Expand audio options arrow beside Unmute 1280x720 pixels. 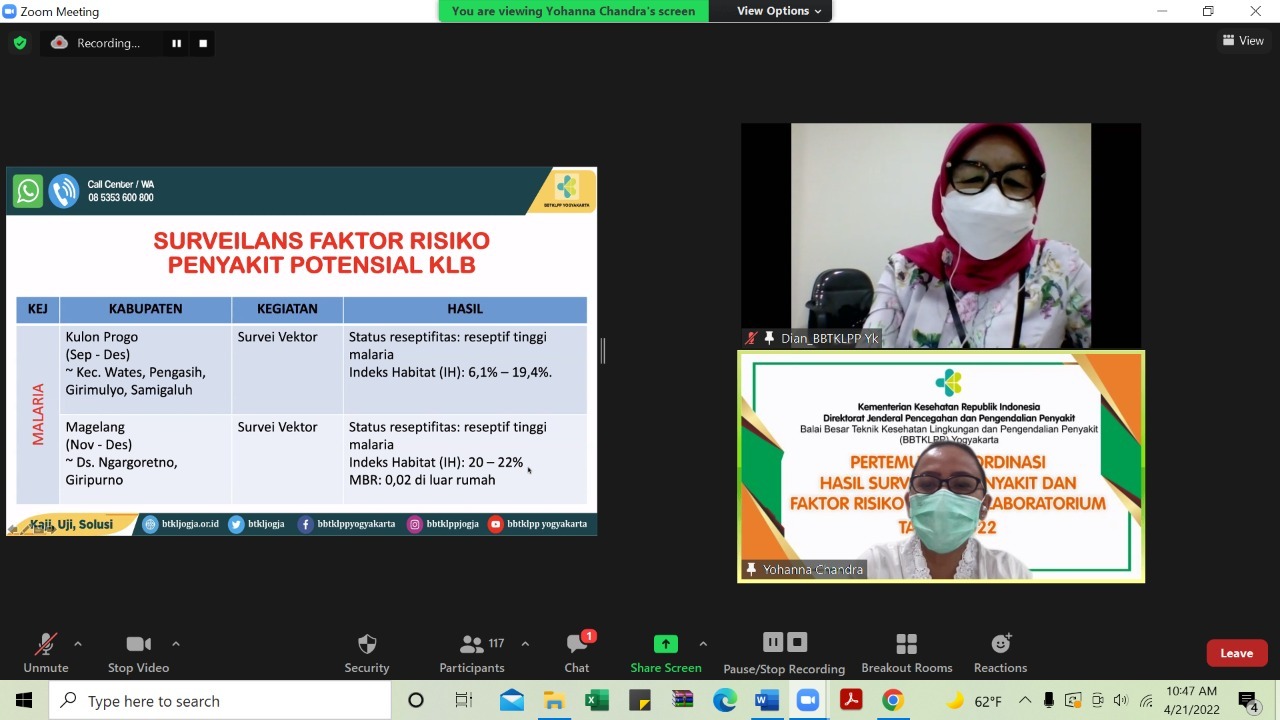pyautogui.click(x=78, y=644)
